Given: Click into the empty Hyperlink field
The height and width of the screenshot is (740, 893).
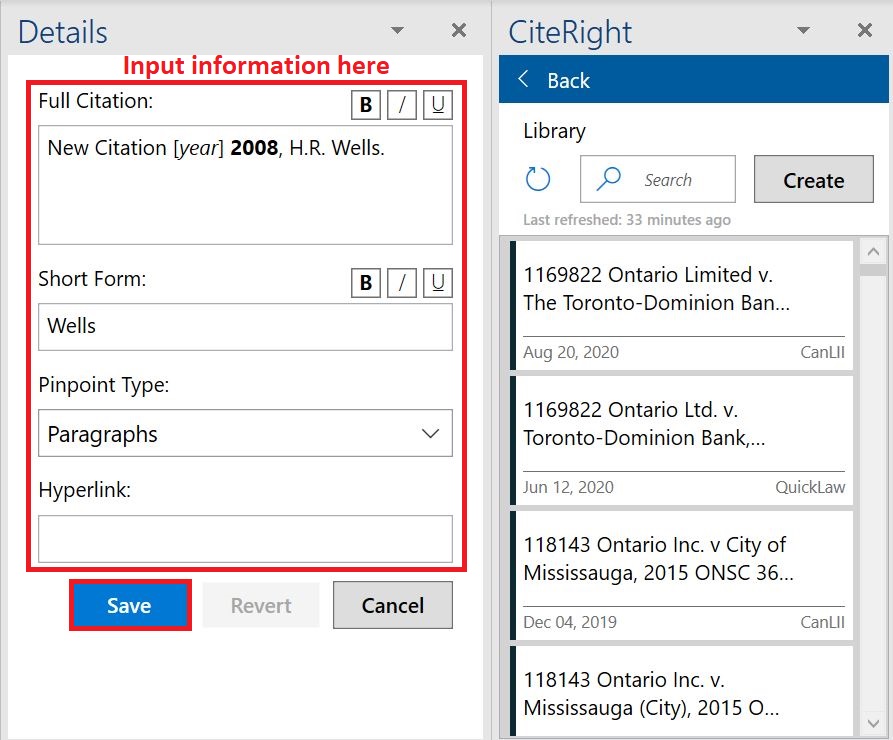Looking at the screenshot, I should click(x=245, y=539).
